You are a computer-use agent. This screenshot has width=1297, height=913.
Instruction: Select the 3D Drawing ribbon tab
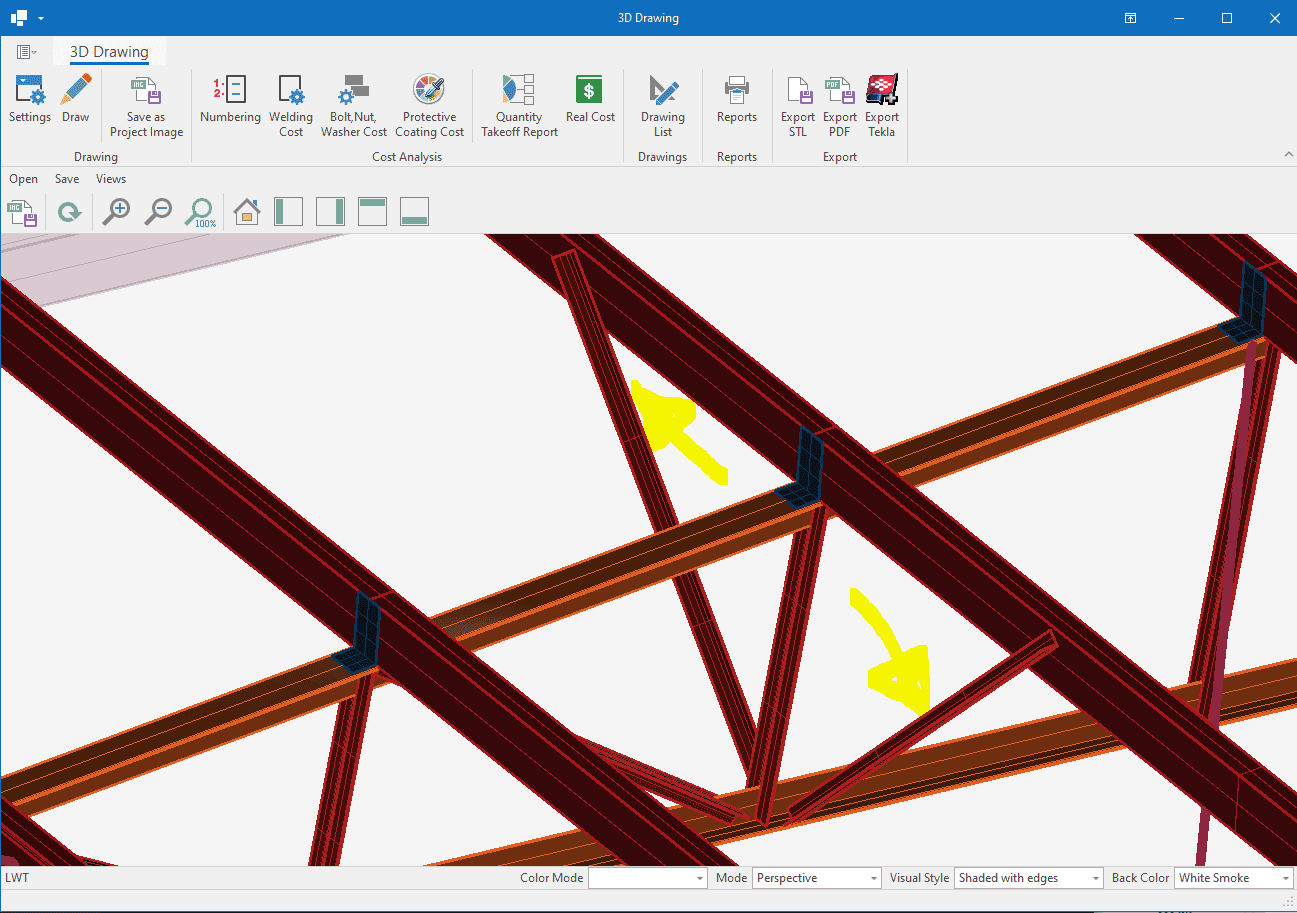pos(109,52)
